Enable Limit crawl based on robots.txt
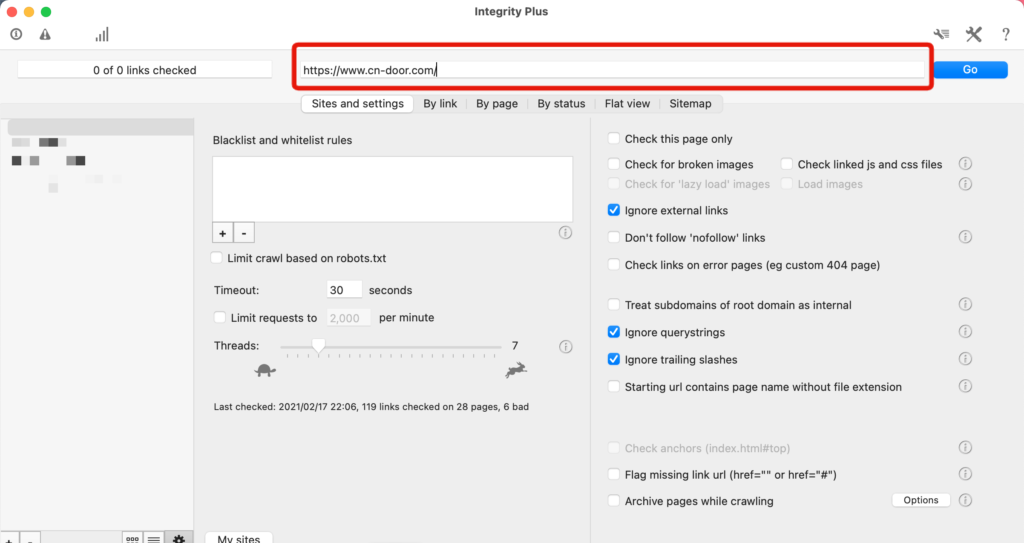The width and height of the screenshot is (1024, 543). (x=216, y=257)
